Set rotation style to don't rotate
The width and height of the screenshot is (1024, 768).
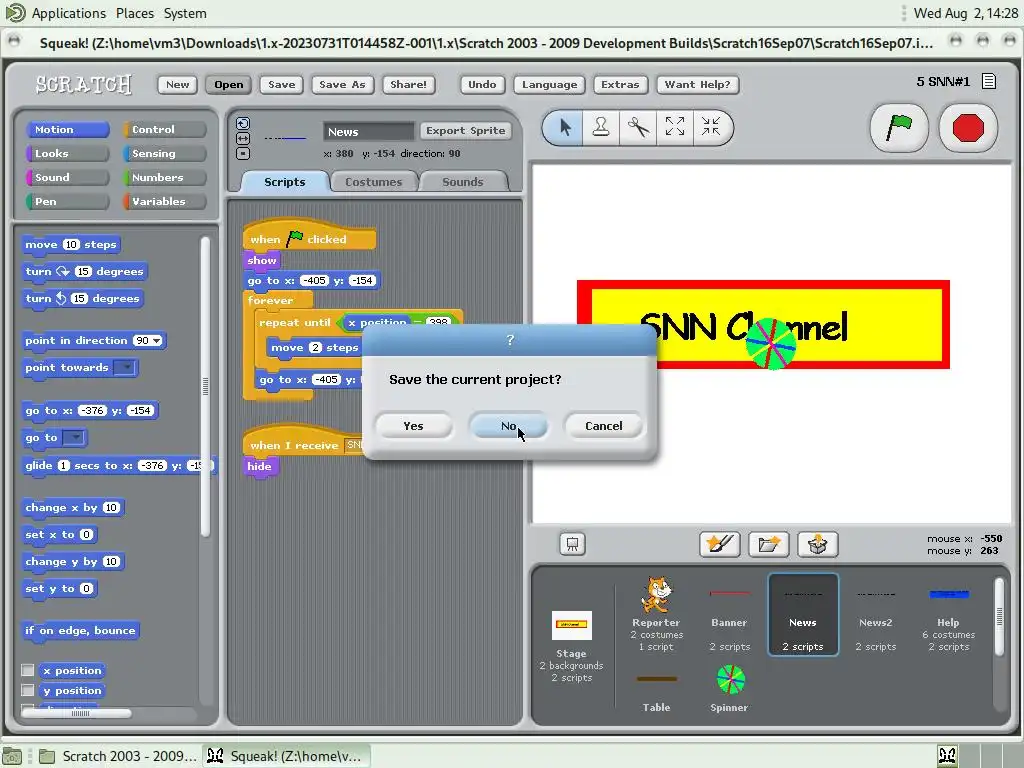[243, 154]
